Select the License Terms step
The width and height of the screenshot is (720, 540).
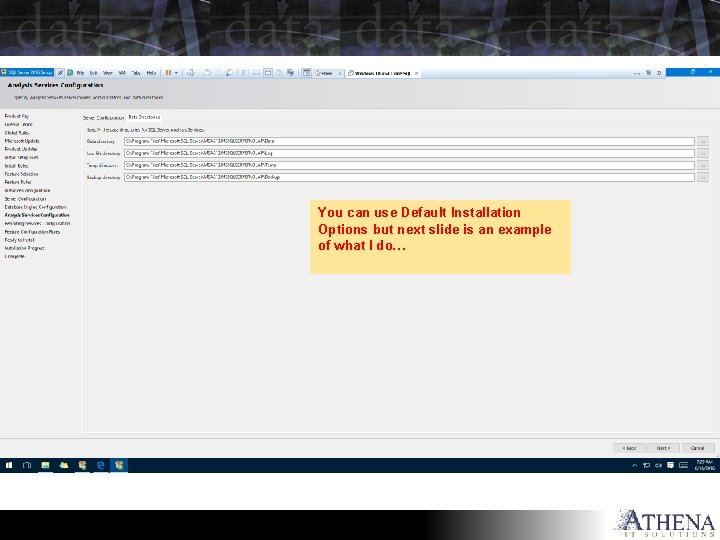tap(18, 124)
